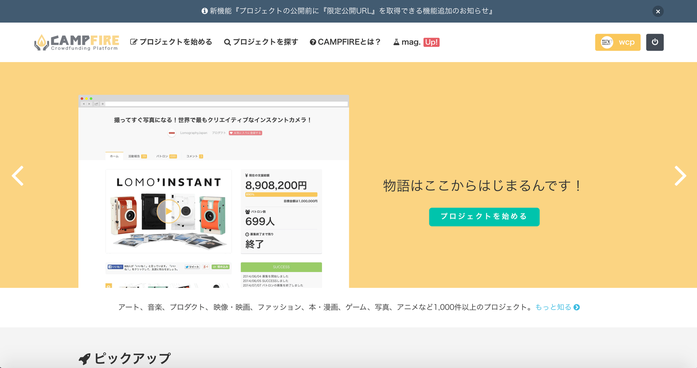
Task: Open CAMPFIREとは？ menu item
Action: click(345, 42)
